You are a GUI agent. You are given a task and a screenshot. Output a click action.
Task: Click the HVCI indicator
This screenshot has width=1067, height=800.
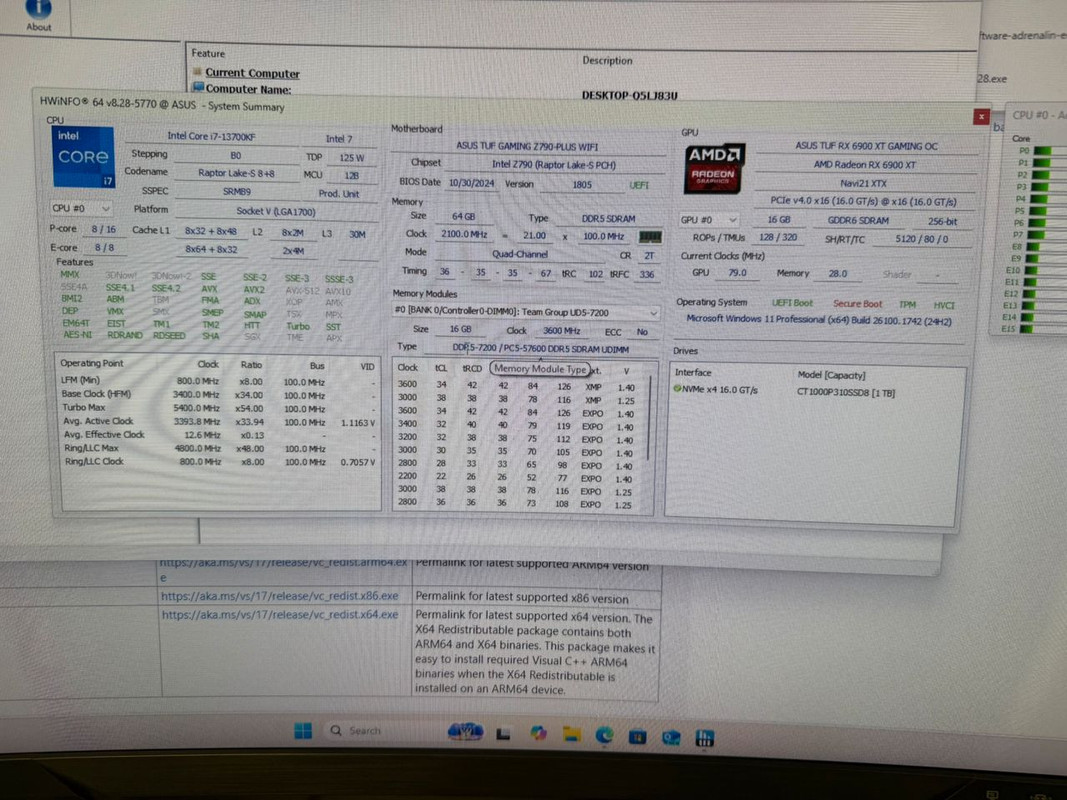click(944, 305)
